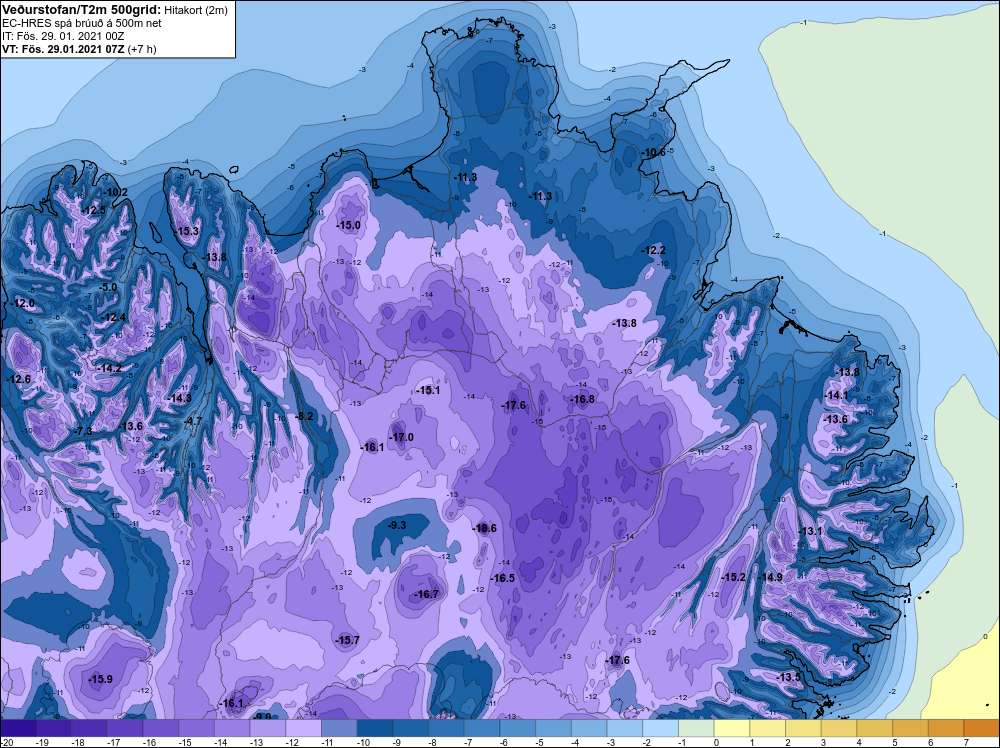Click the '(+7 h)' forecast offset text
This screenshot has height=748, width=1000.
142,49
